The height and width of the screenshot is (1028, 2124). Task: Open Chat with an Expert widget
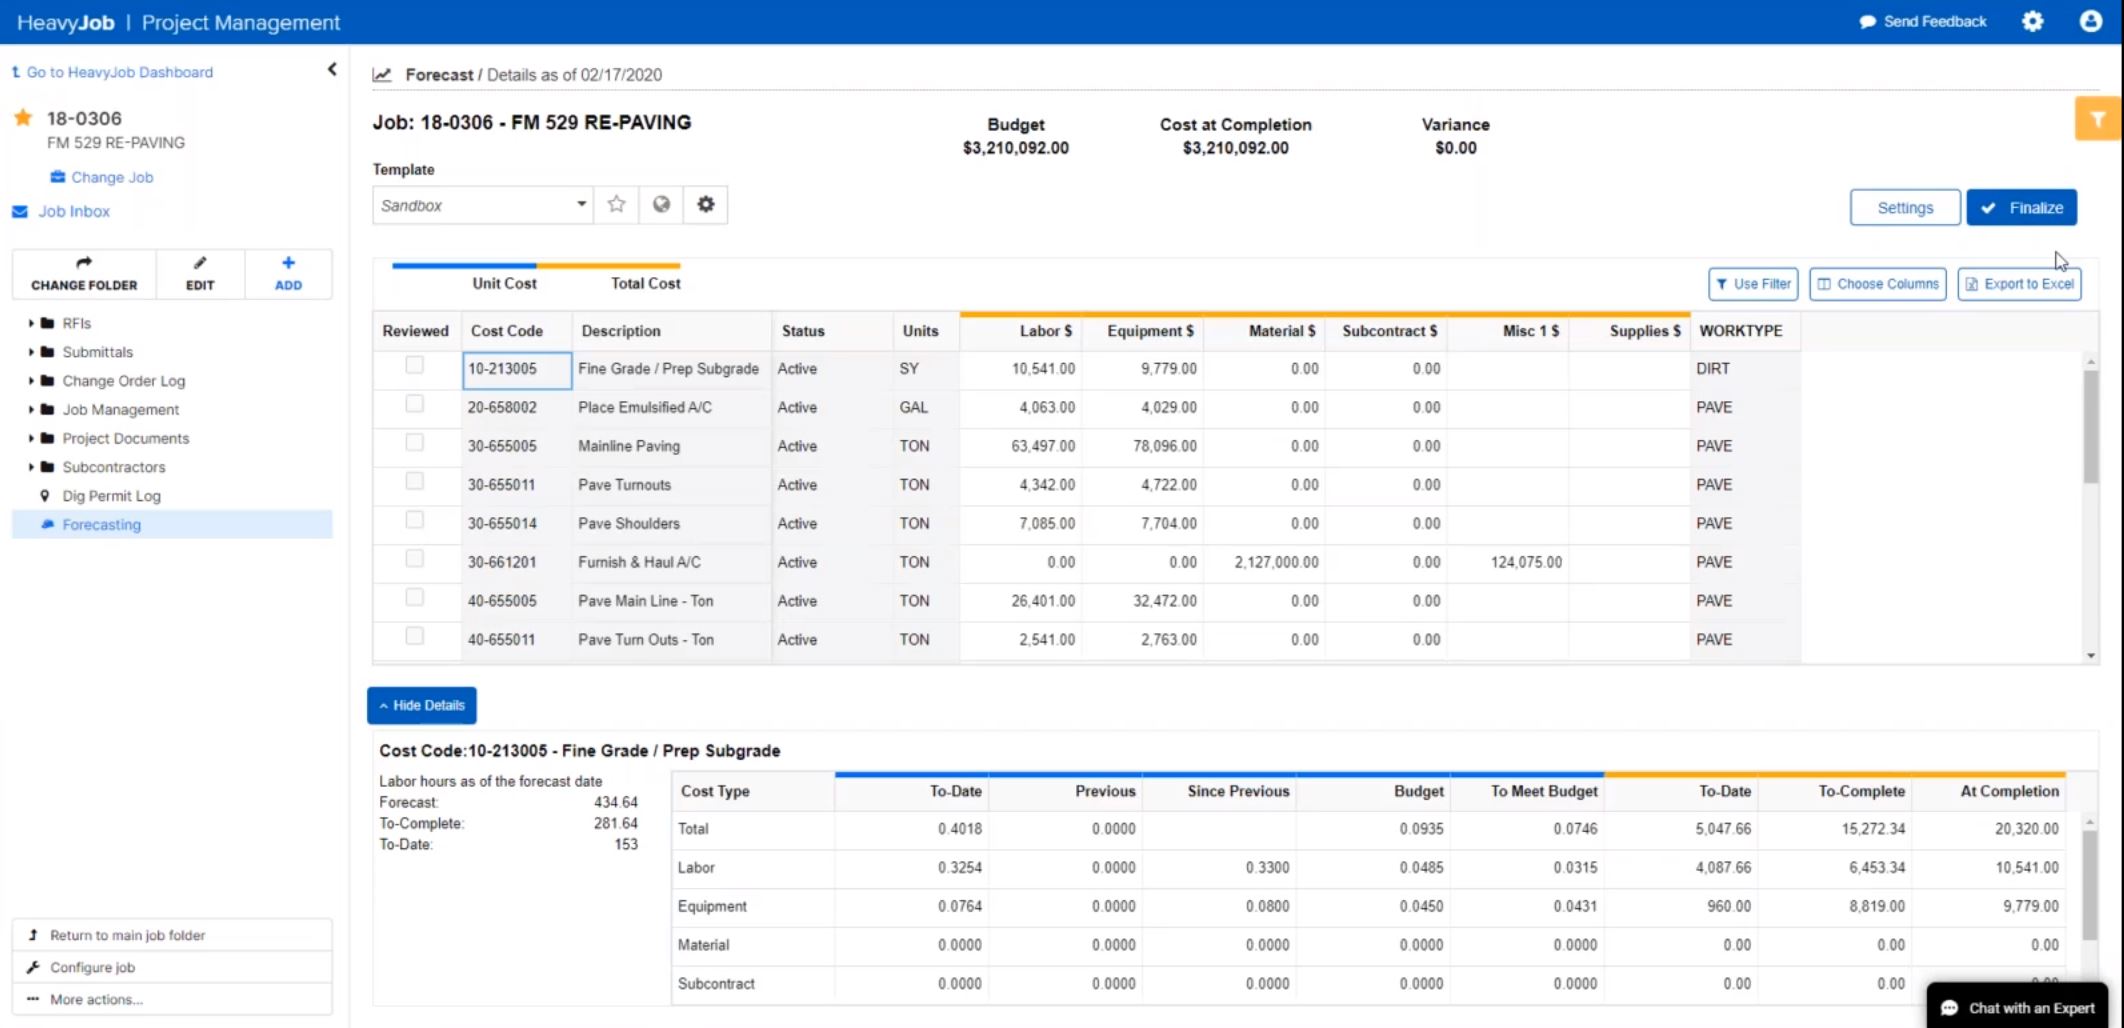tap(2017, 1007)
